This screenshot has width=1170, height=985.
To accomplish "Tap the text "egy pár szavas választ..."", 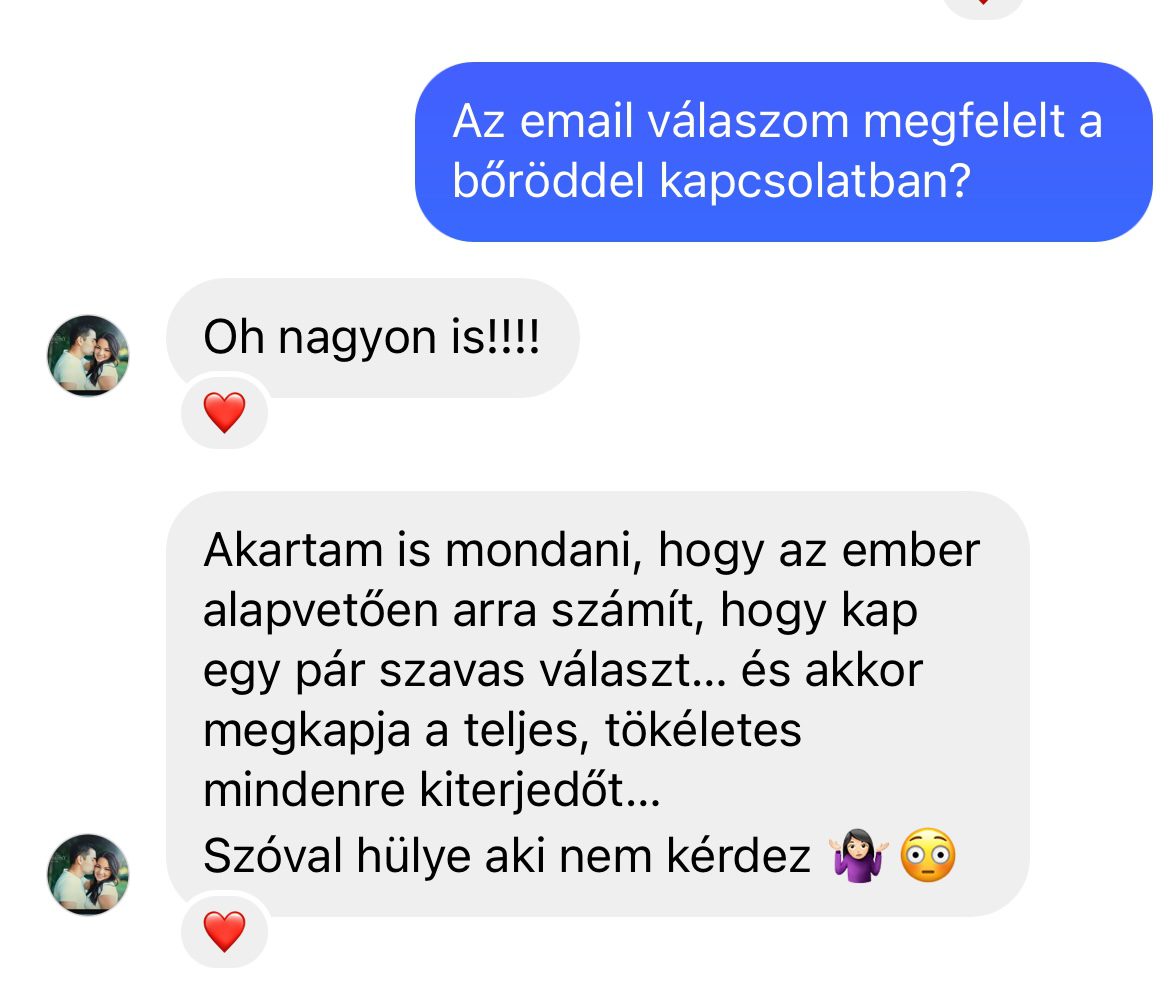I will 464,670.
